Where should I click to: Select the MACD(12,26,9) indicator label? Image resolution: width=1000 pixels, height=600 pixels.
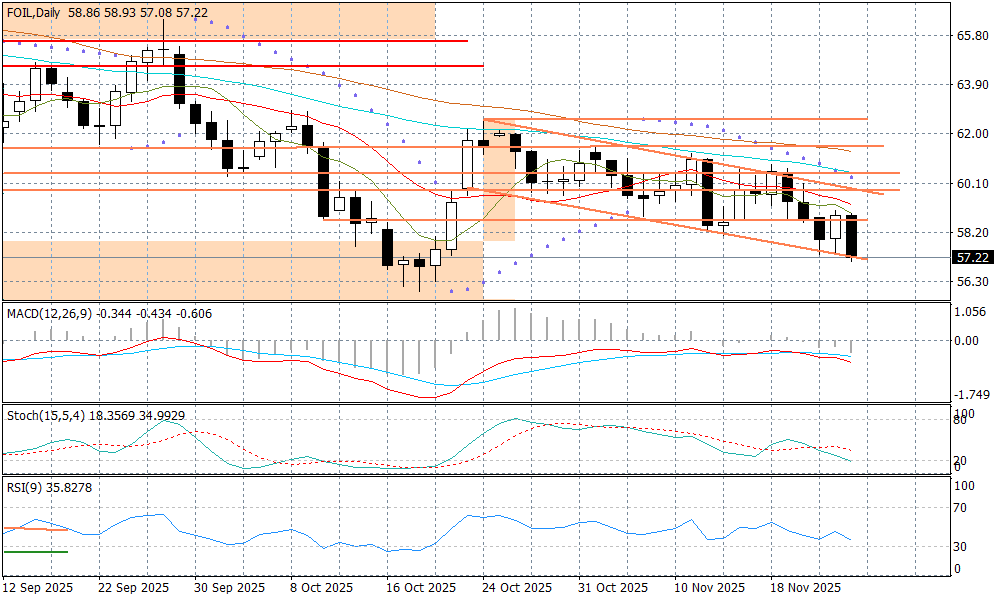[49, 314]
